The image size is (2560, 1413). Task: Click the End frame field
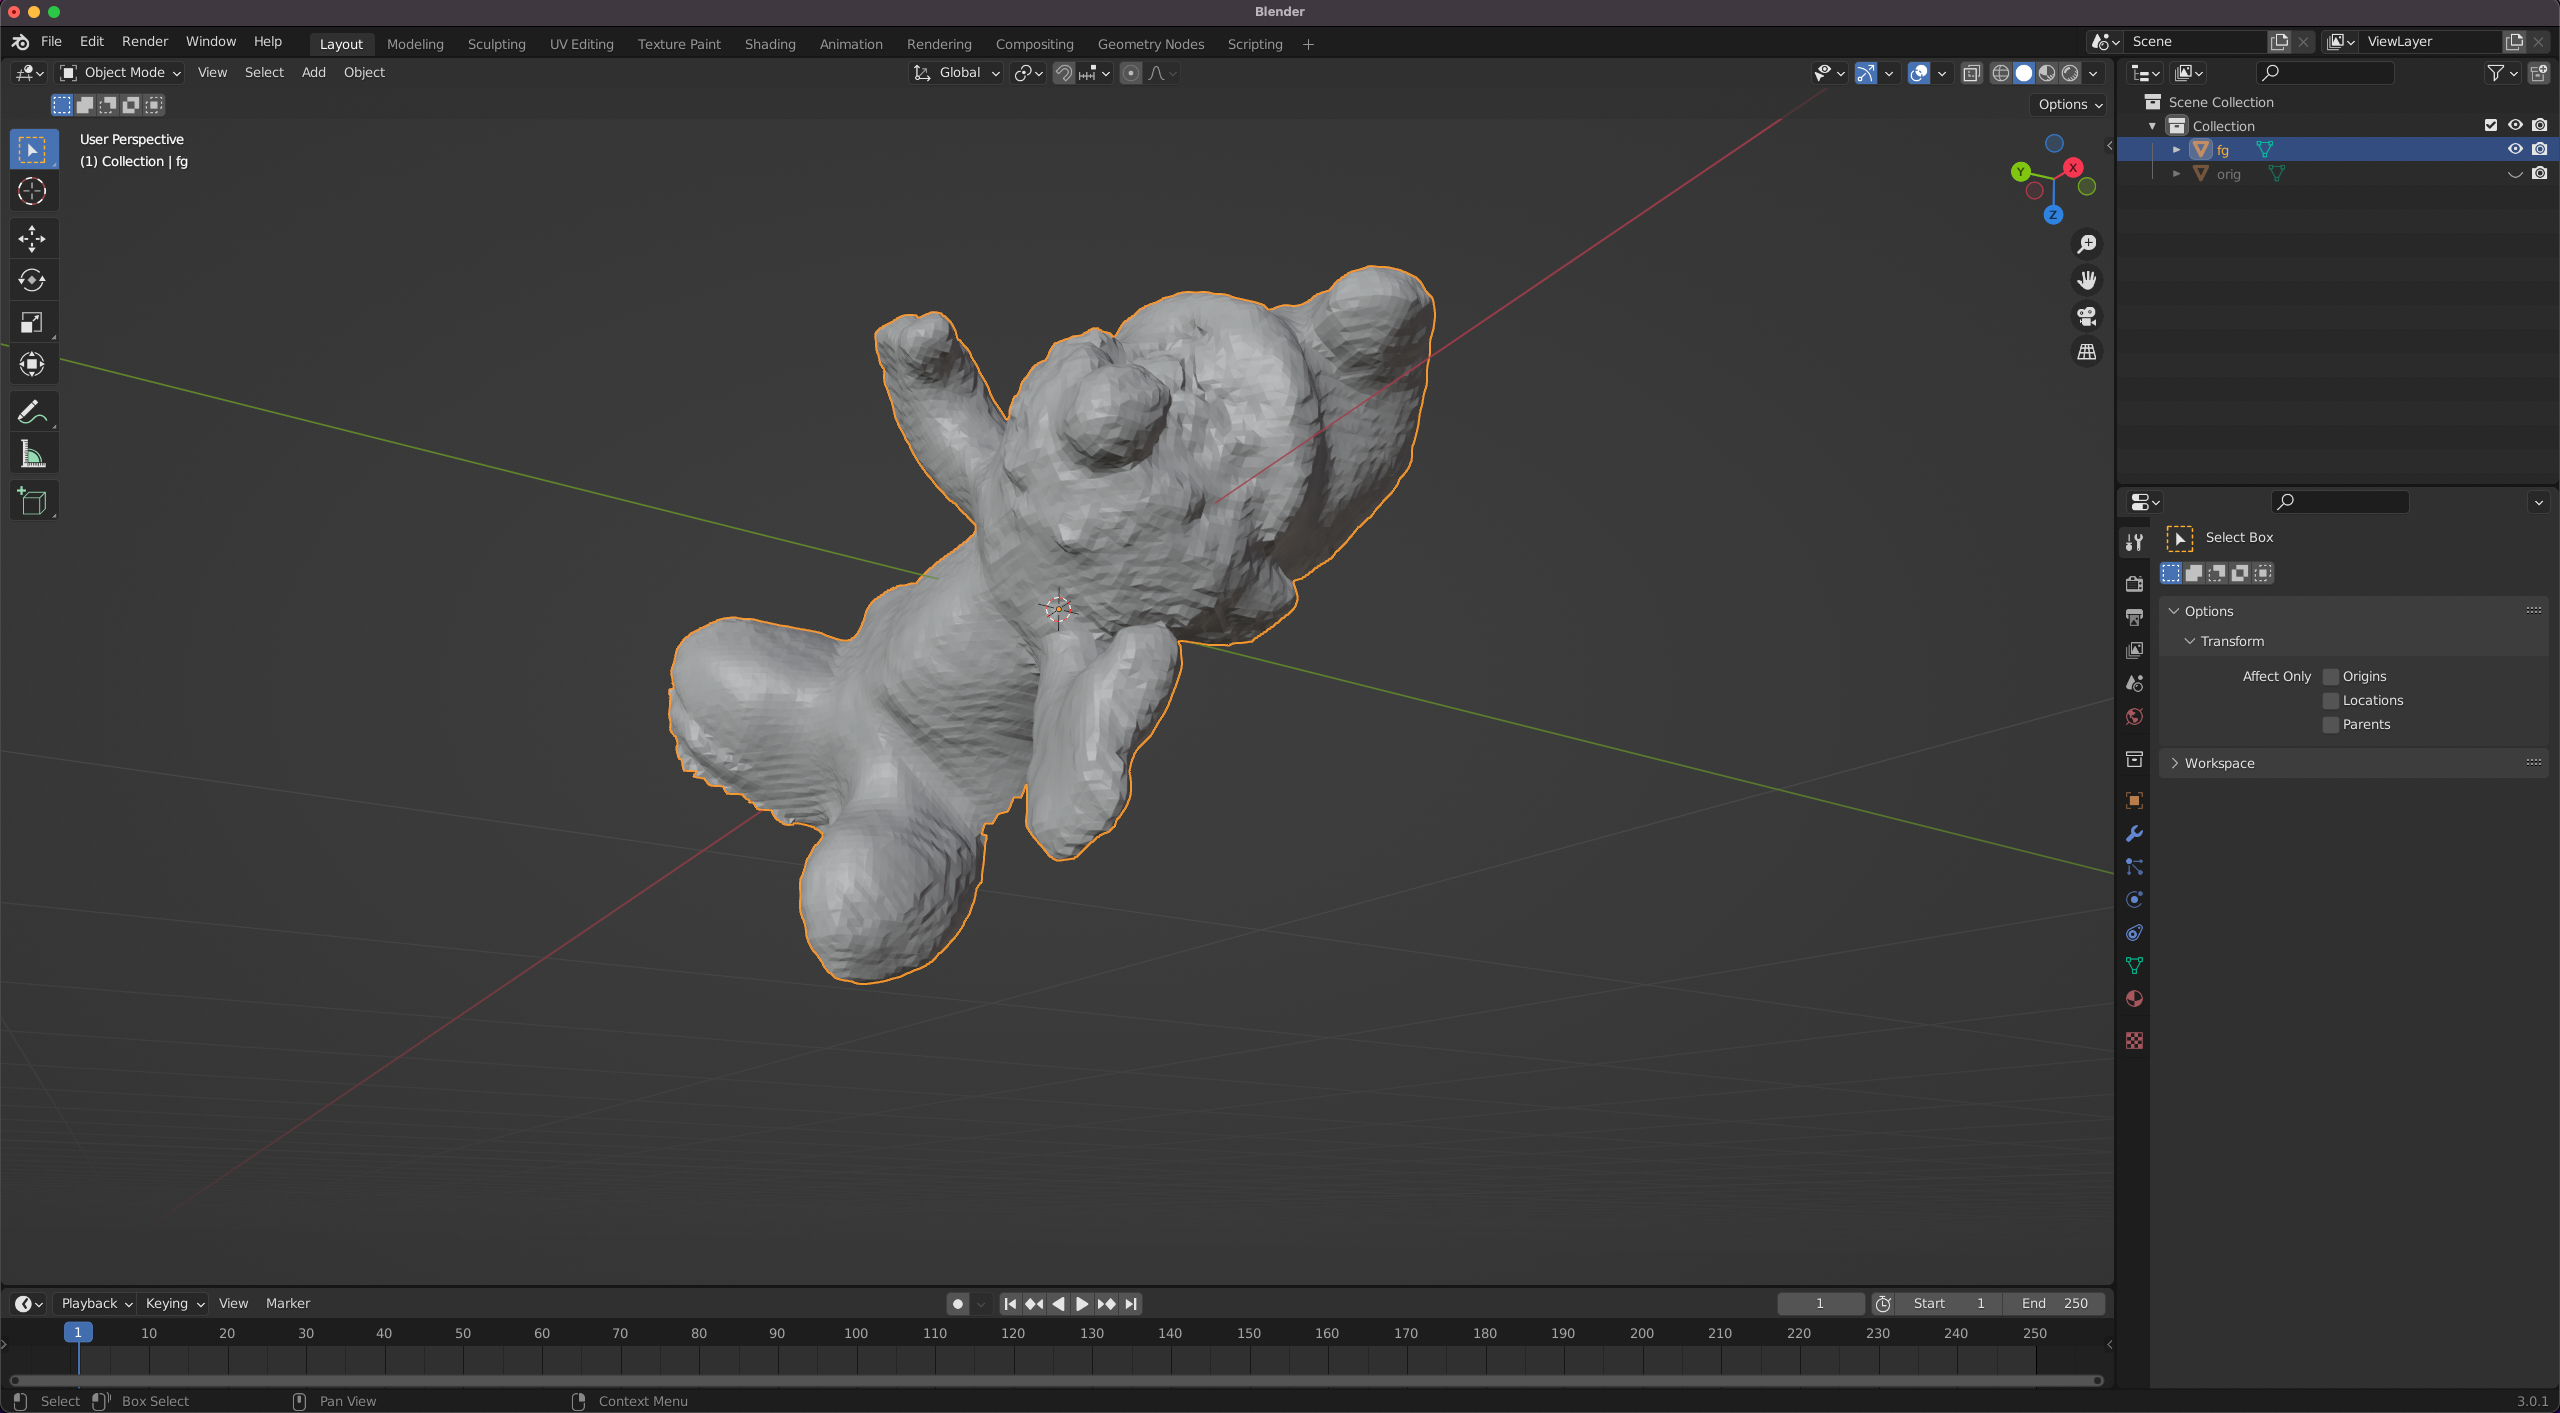(x=2054, y=1304)
